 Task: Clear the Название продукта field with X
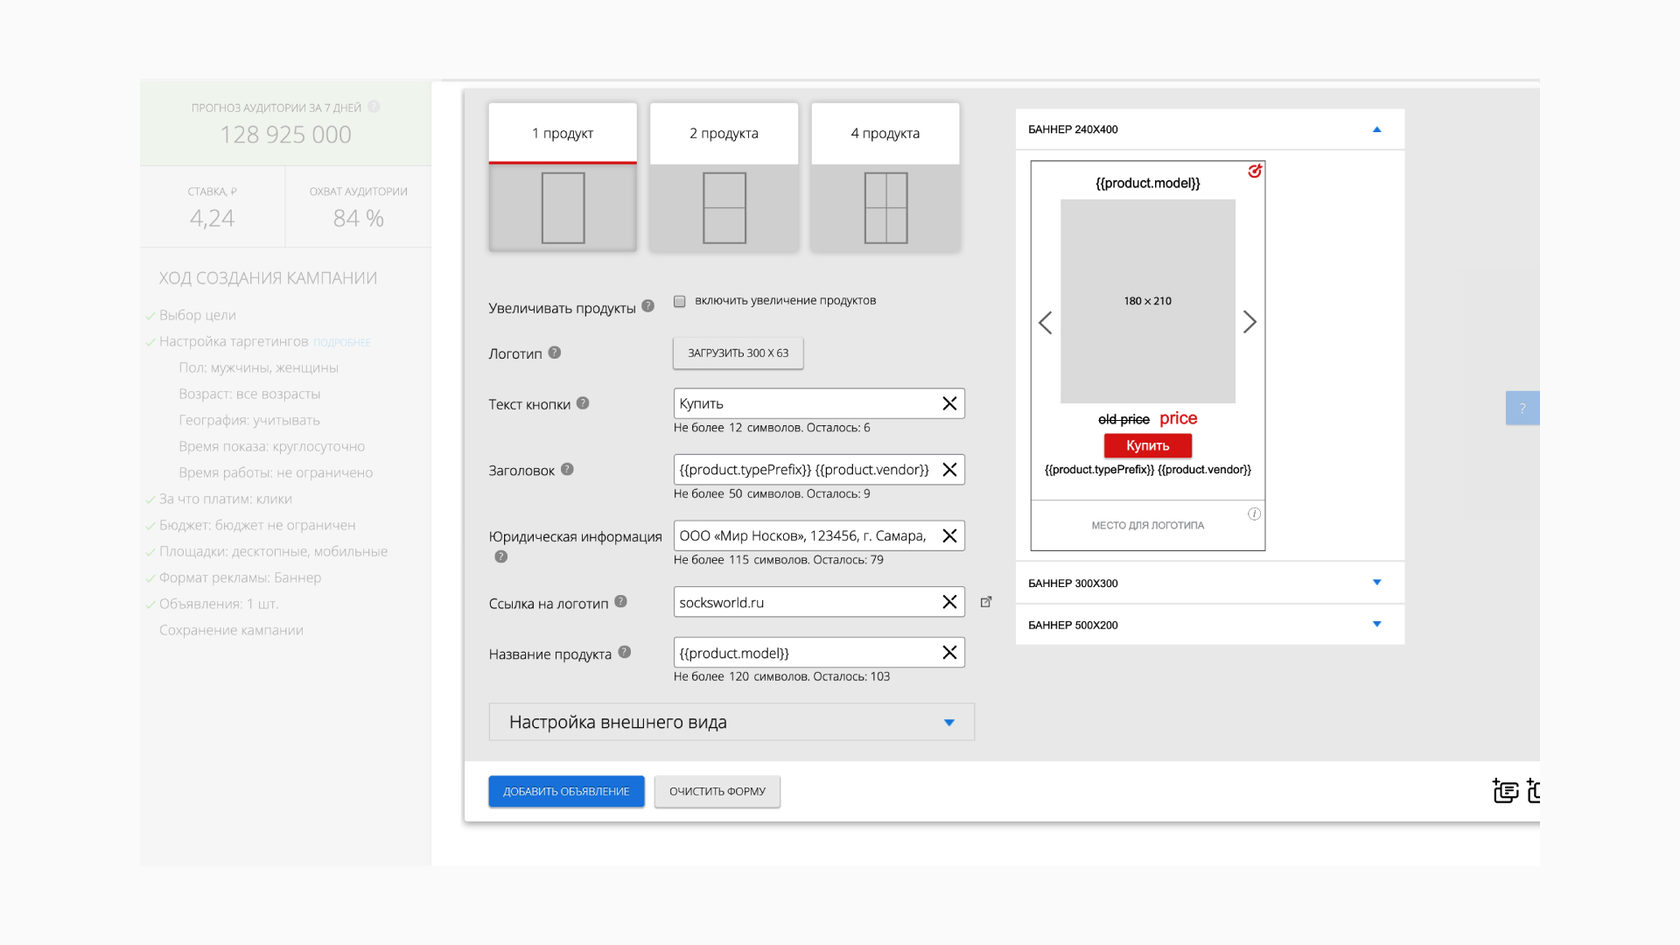pyautogui.click(x=949, y=653)
